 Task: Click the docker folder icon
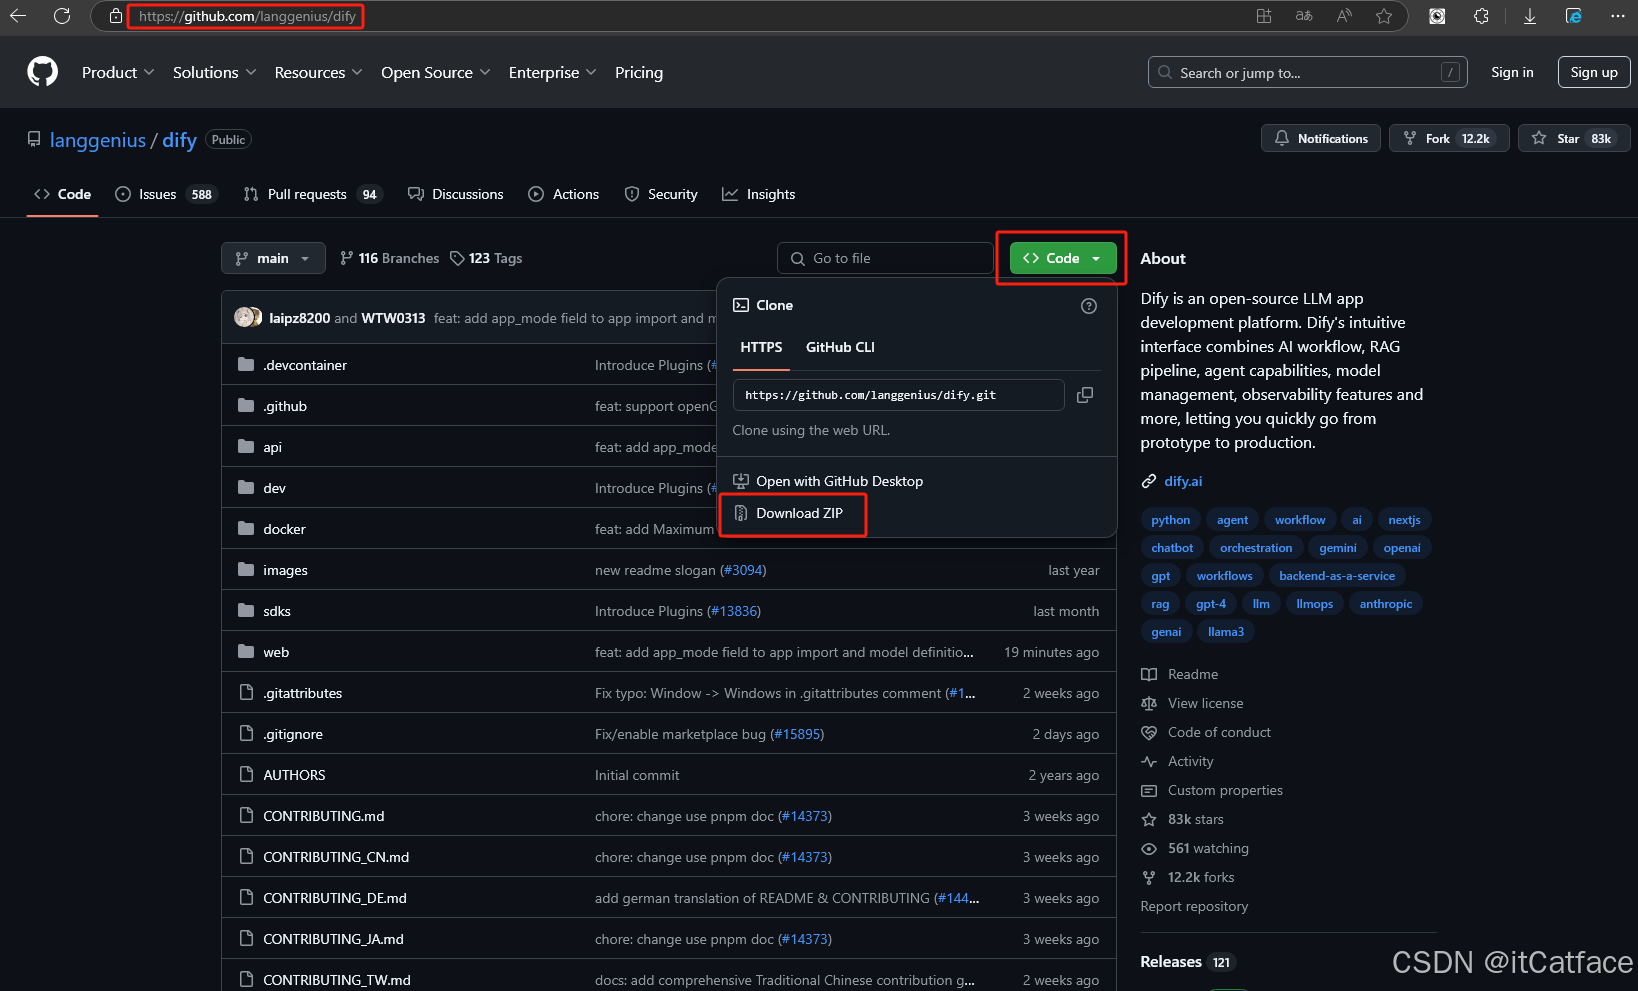pyautogui.click(x=246, y=529)
